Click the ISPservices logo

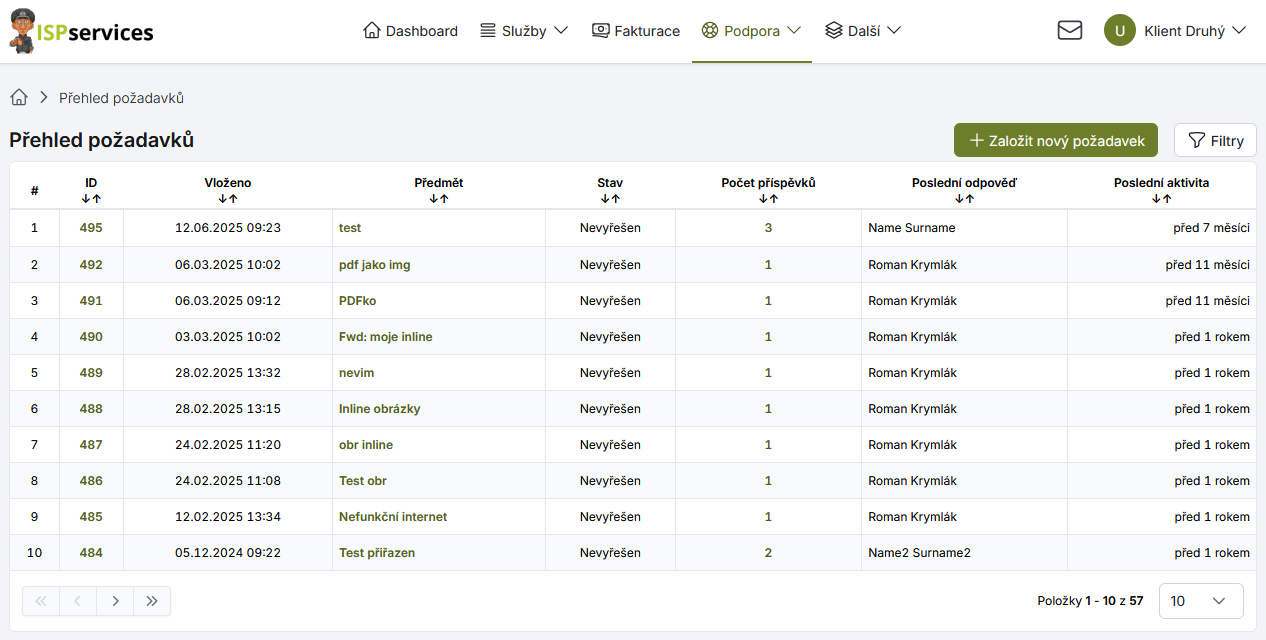(81, 31)
